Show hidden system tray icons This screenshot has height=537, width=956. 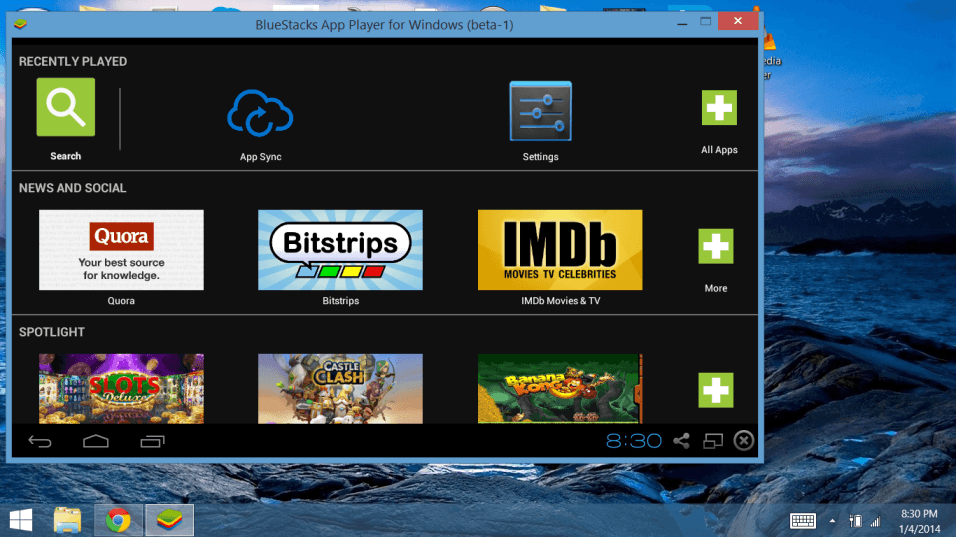click(x=832, y=521)
